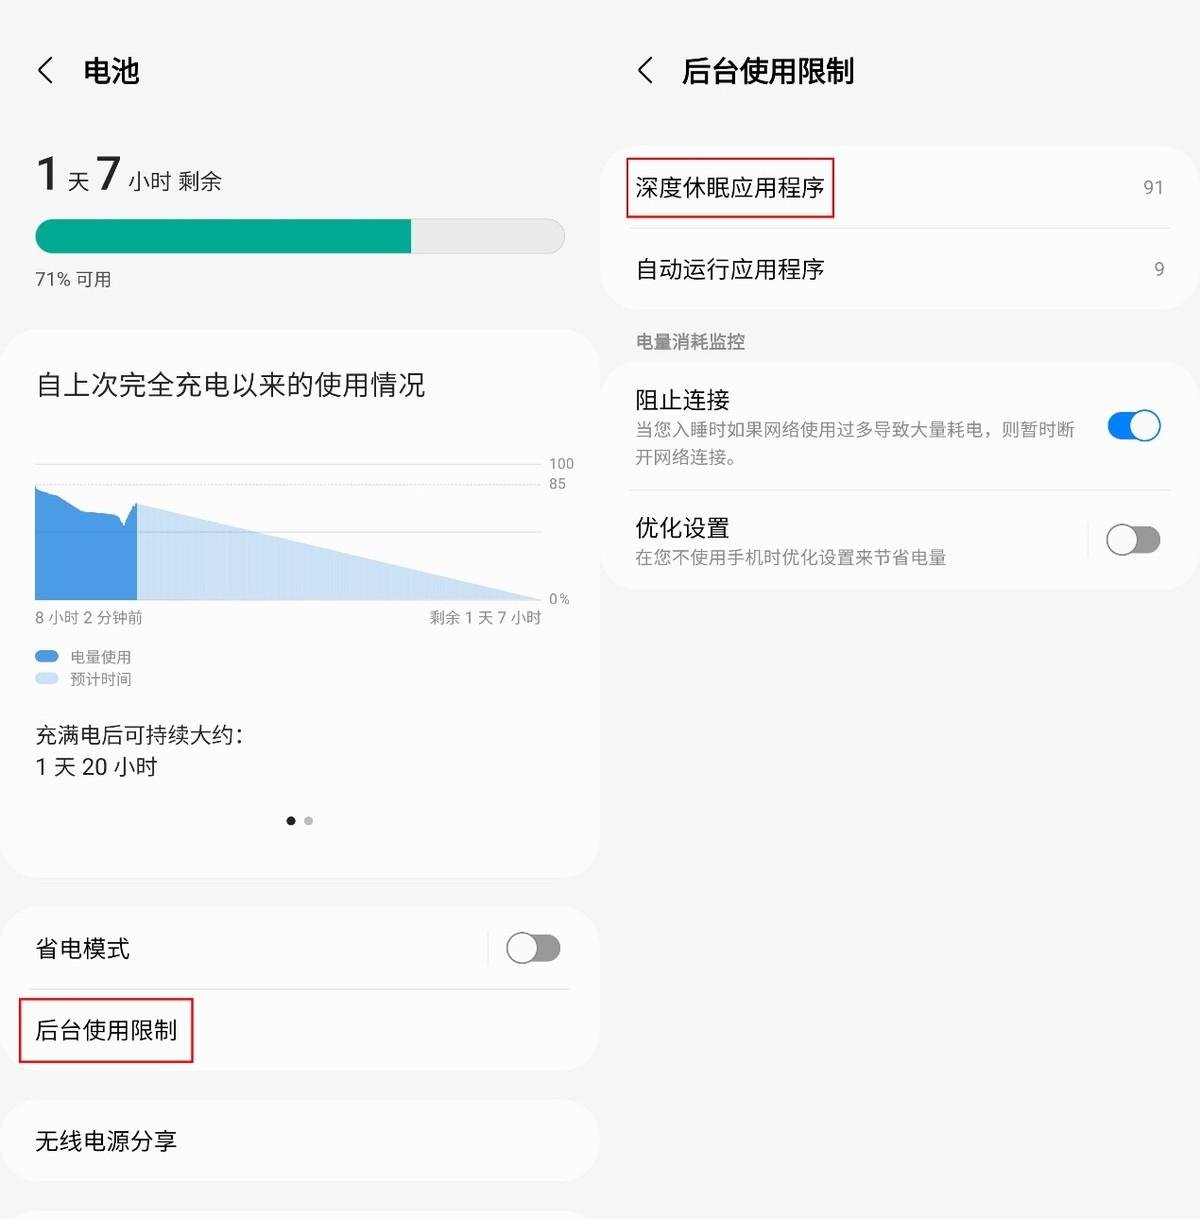This screenshot has width=1200, height=1219.
Task: Tap the 预计时间 legend icon
Action: point(47,679)
